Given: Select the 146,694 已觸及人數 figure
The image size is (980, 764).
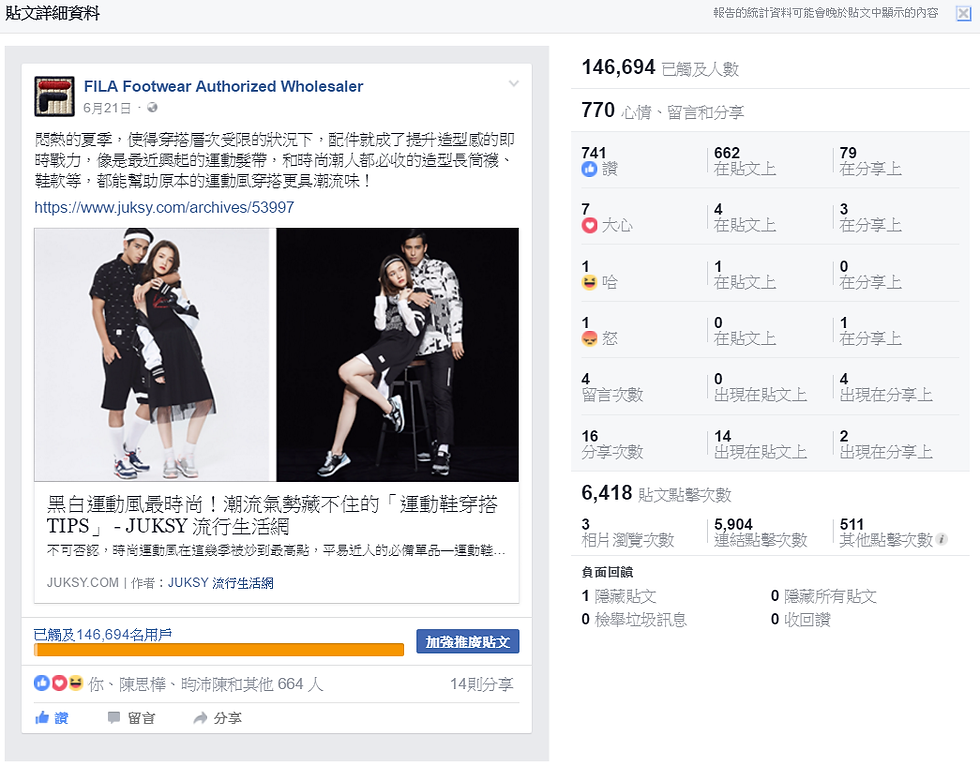Looking at the screenshot, I should coord(660,68).
